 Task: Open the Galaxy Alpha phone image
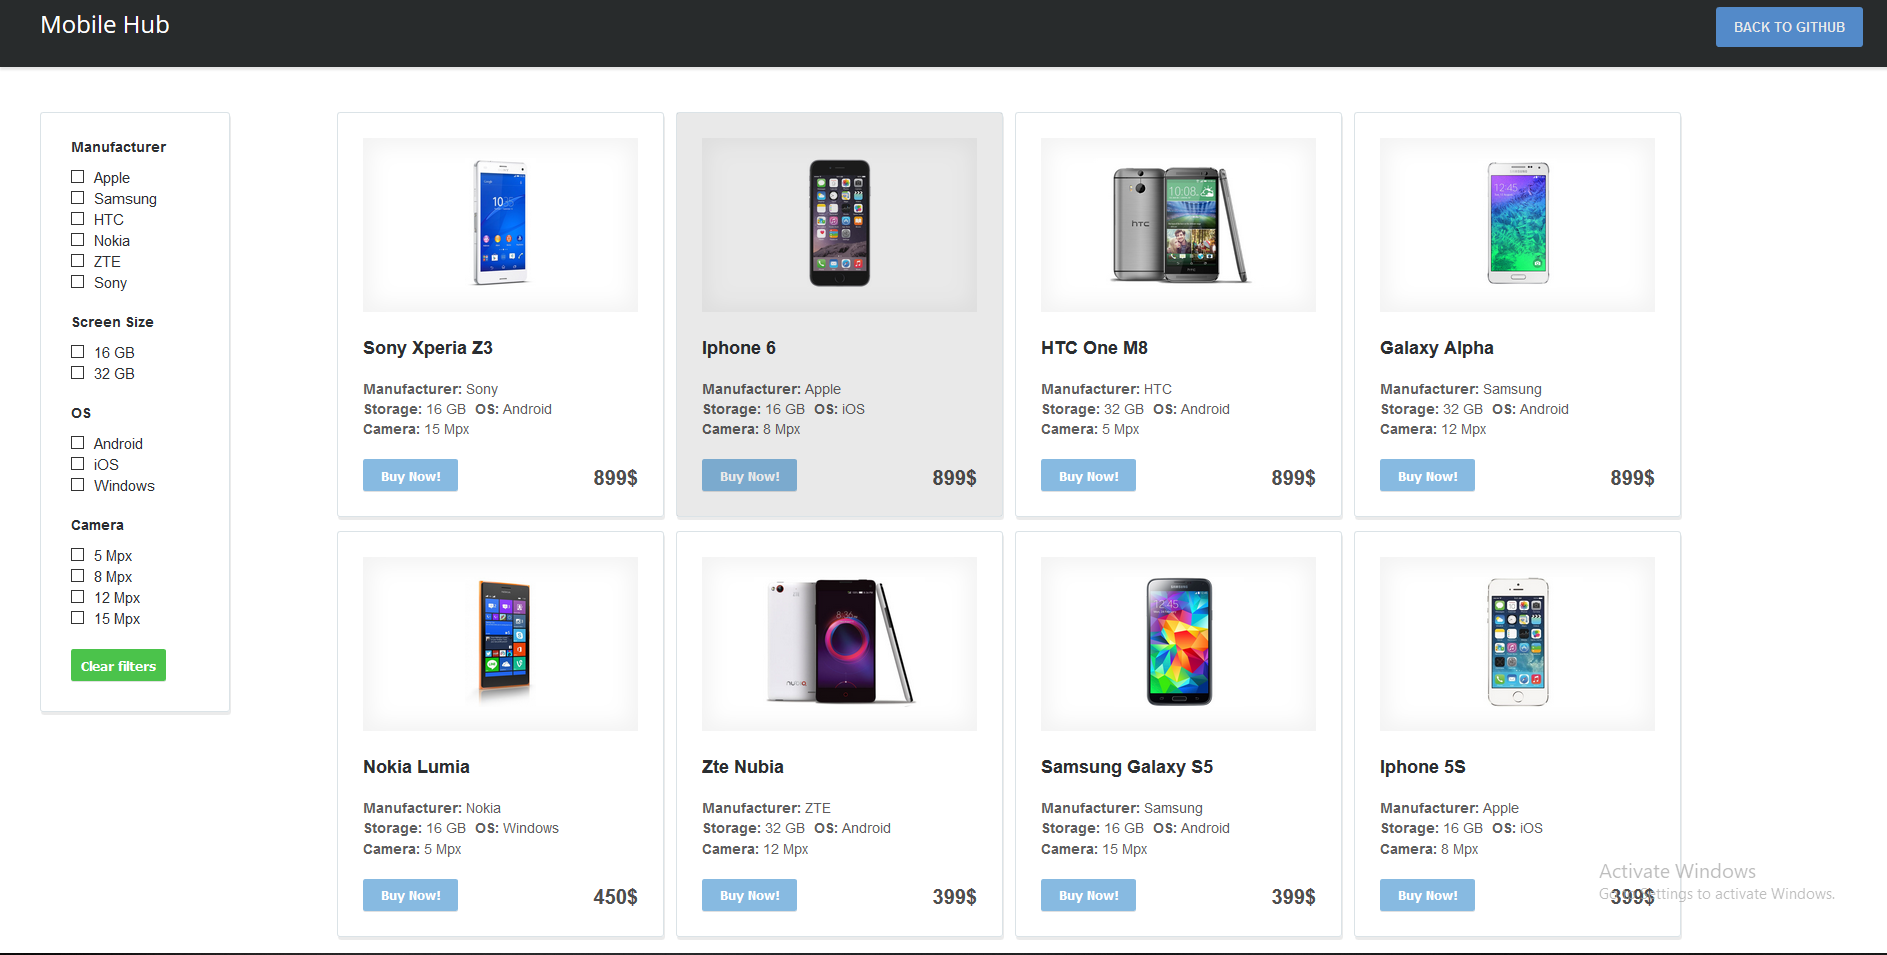click(x=1517, y=225)
